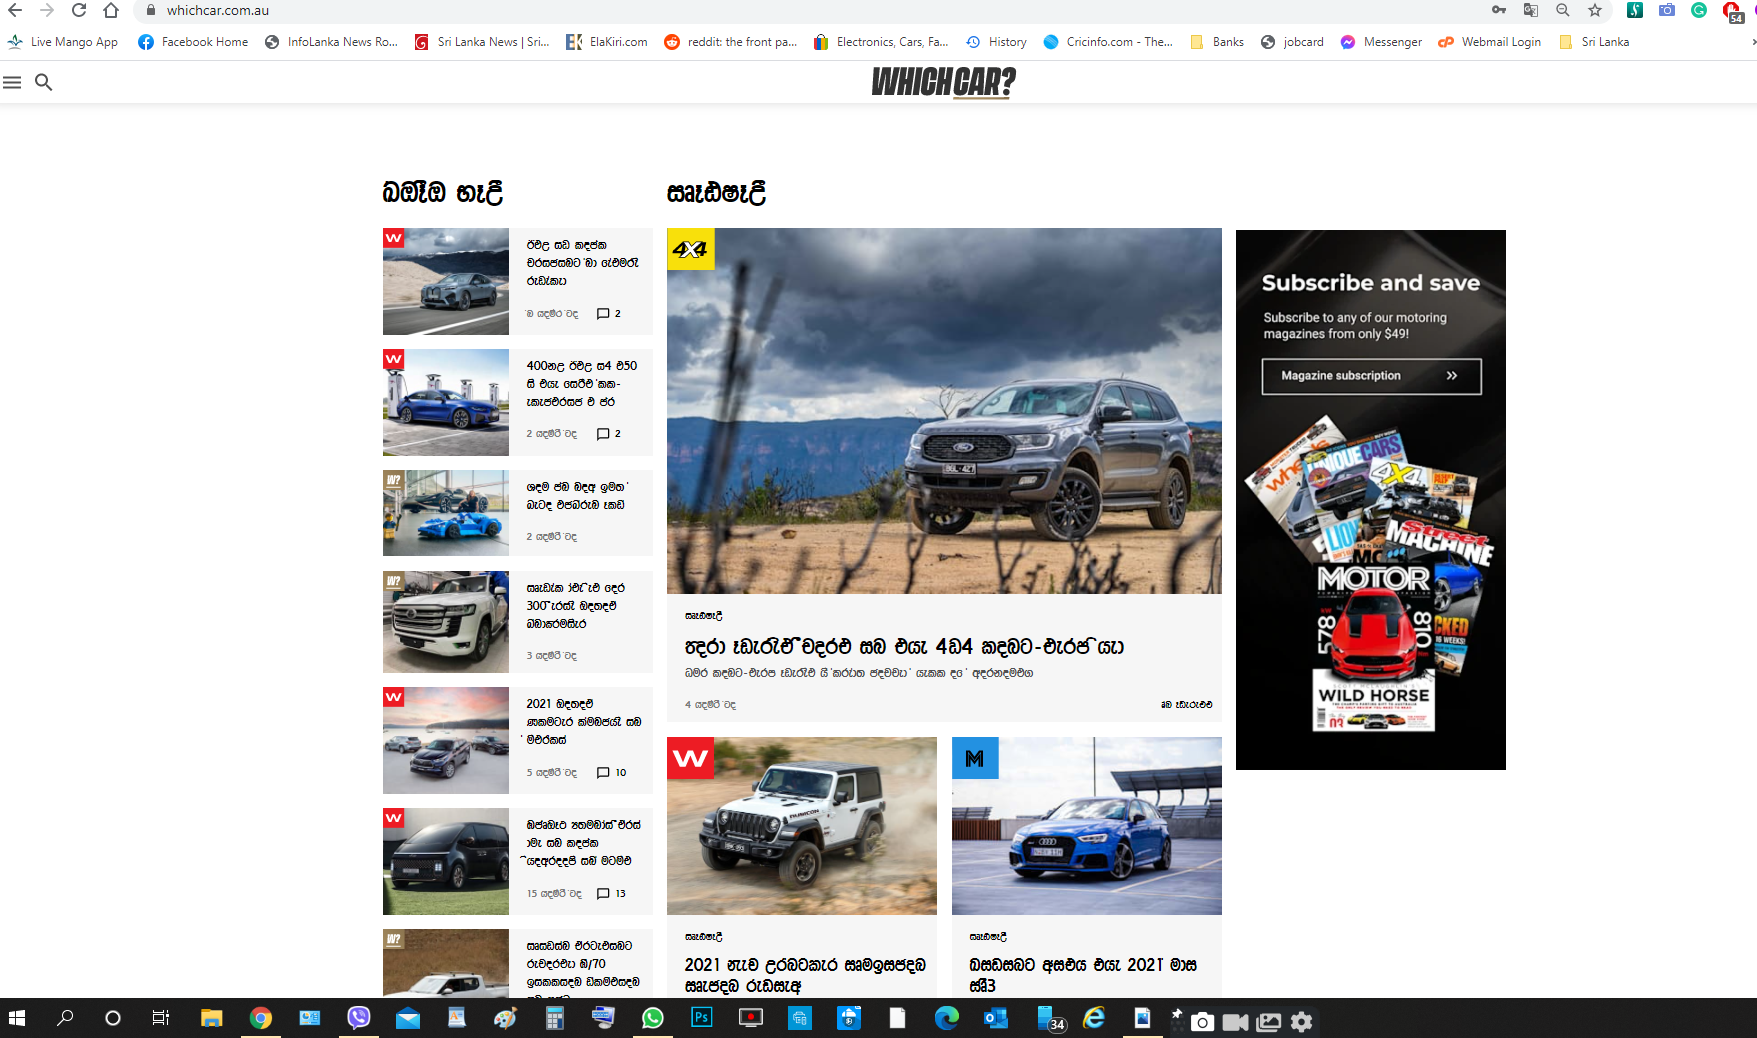This screenshot has width=1757, height=1038.
Task: Open the Live Mango App bookmark
Action: click(x=62, y=42)
